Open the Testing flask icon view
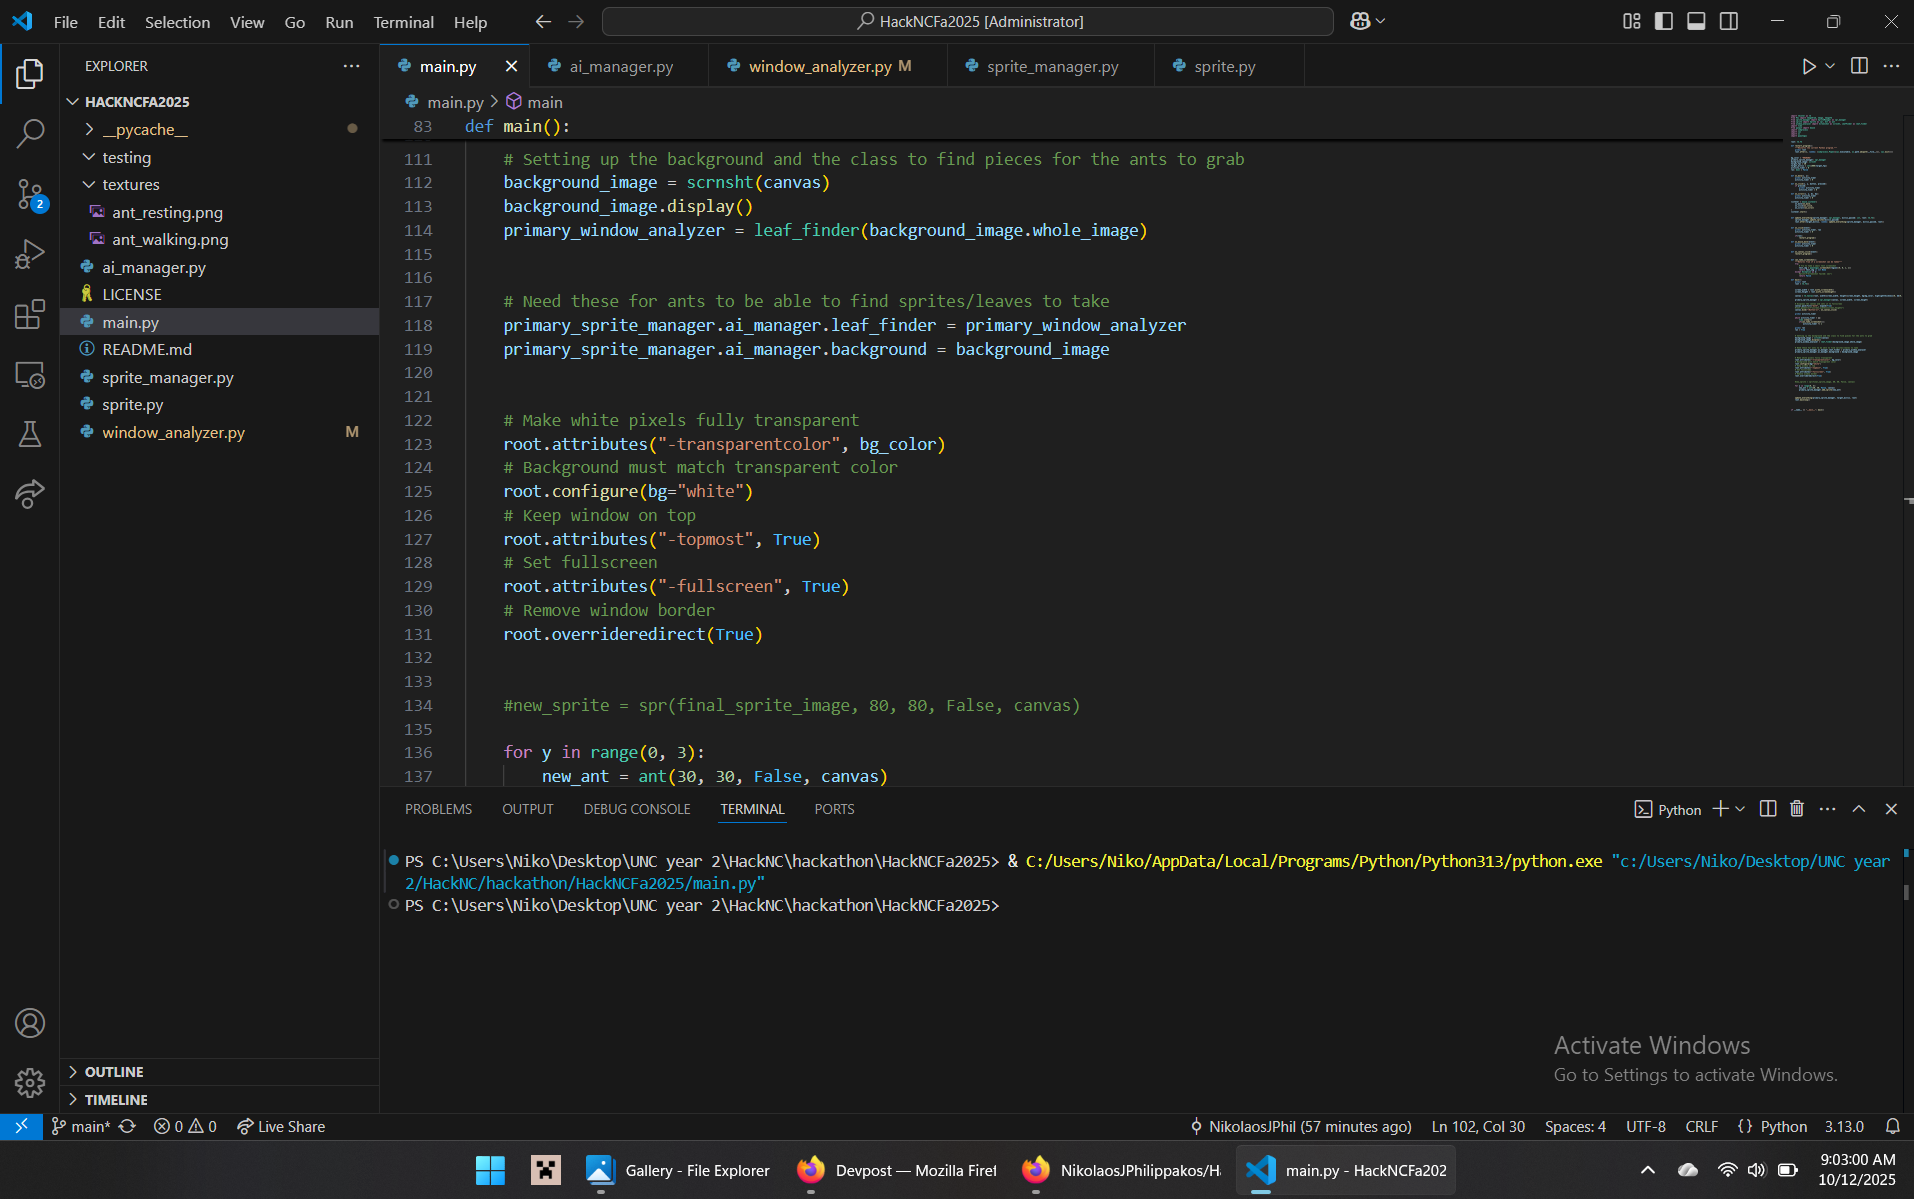Viewport: 1914px width, 1199px height. coord(30,434)
